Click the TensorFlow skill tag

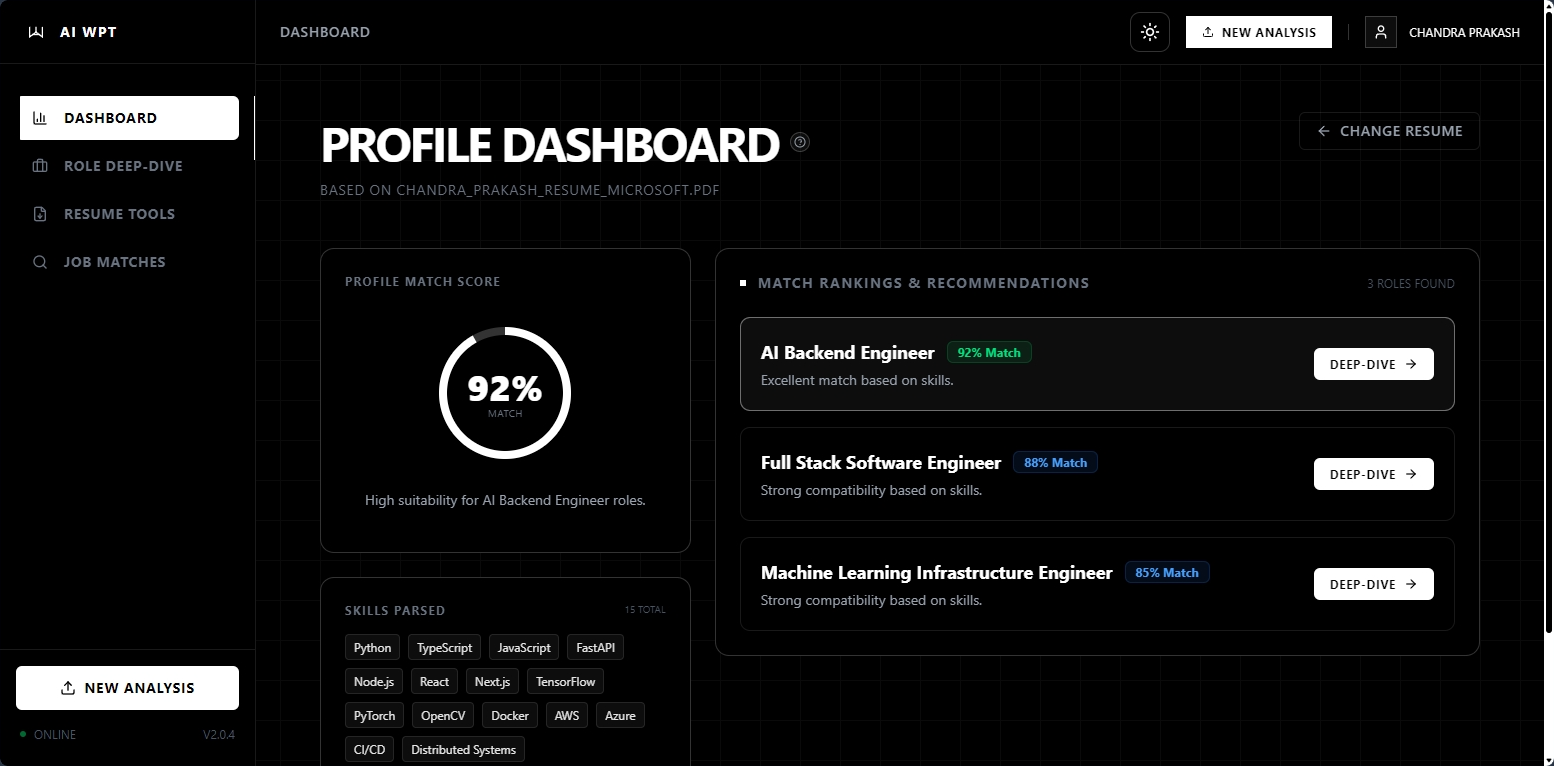pyautogui.click(x=565, y=682)
